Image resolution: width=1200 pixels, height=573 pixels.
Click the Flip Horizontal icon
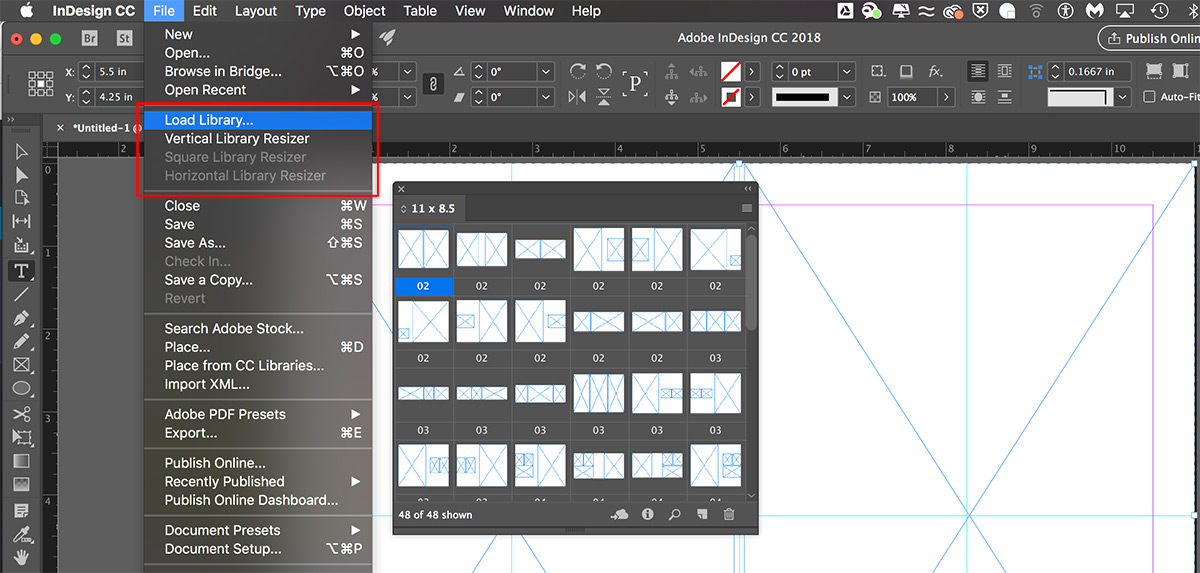(577, 97)
